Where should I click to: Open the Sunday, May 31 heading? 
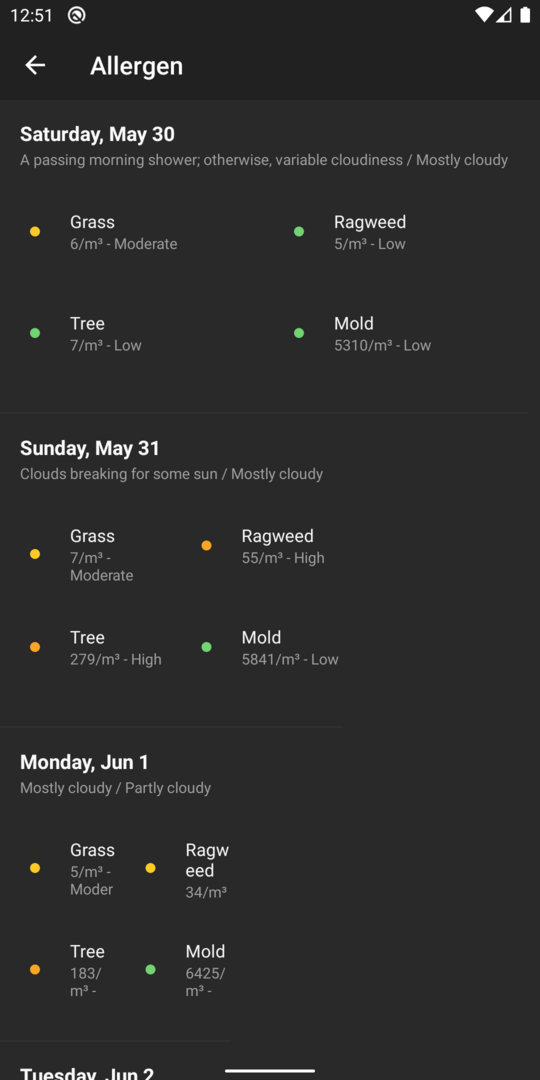coord(90,448)
